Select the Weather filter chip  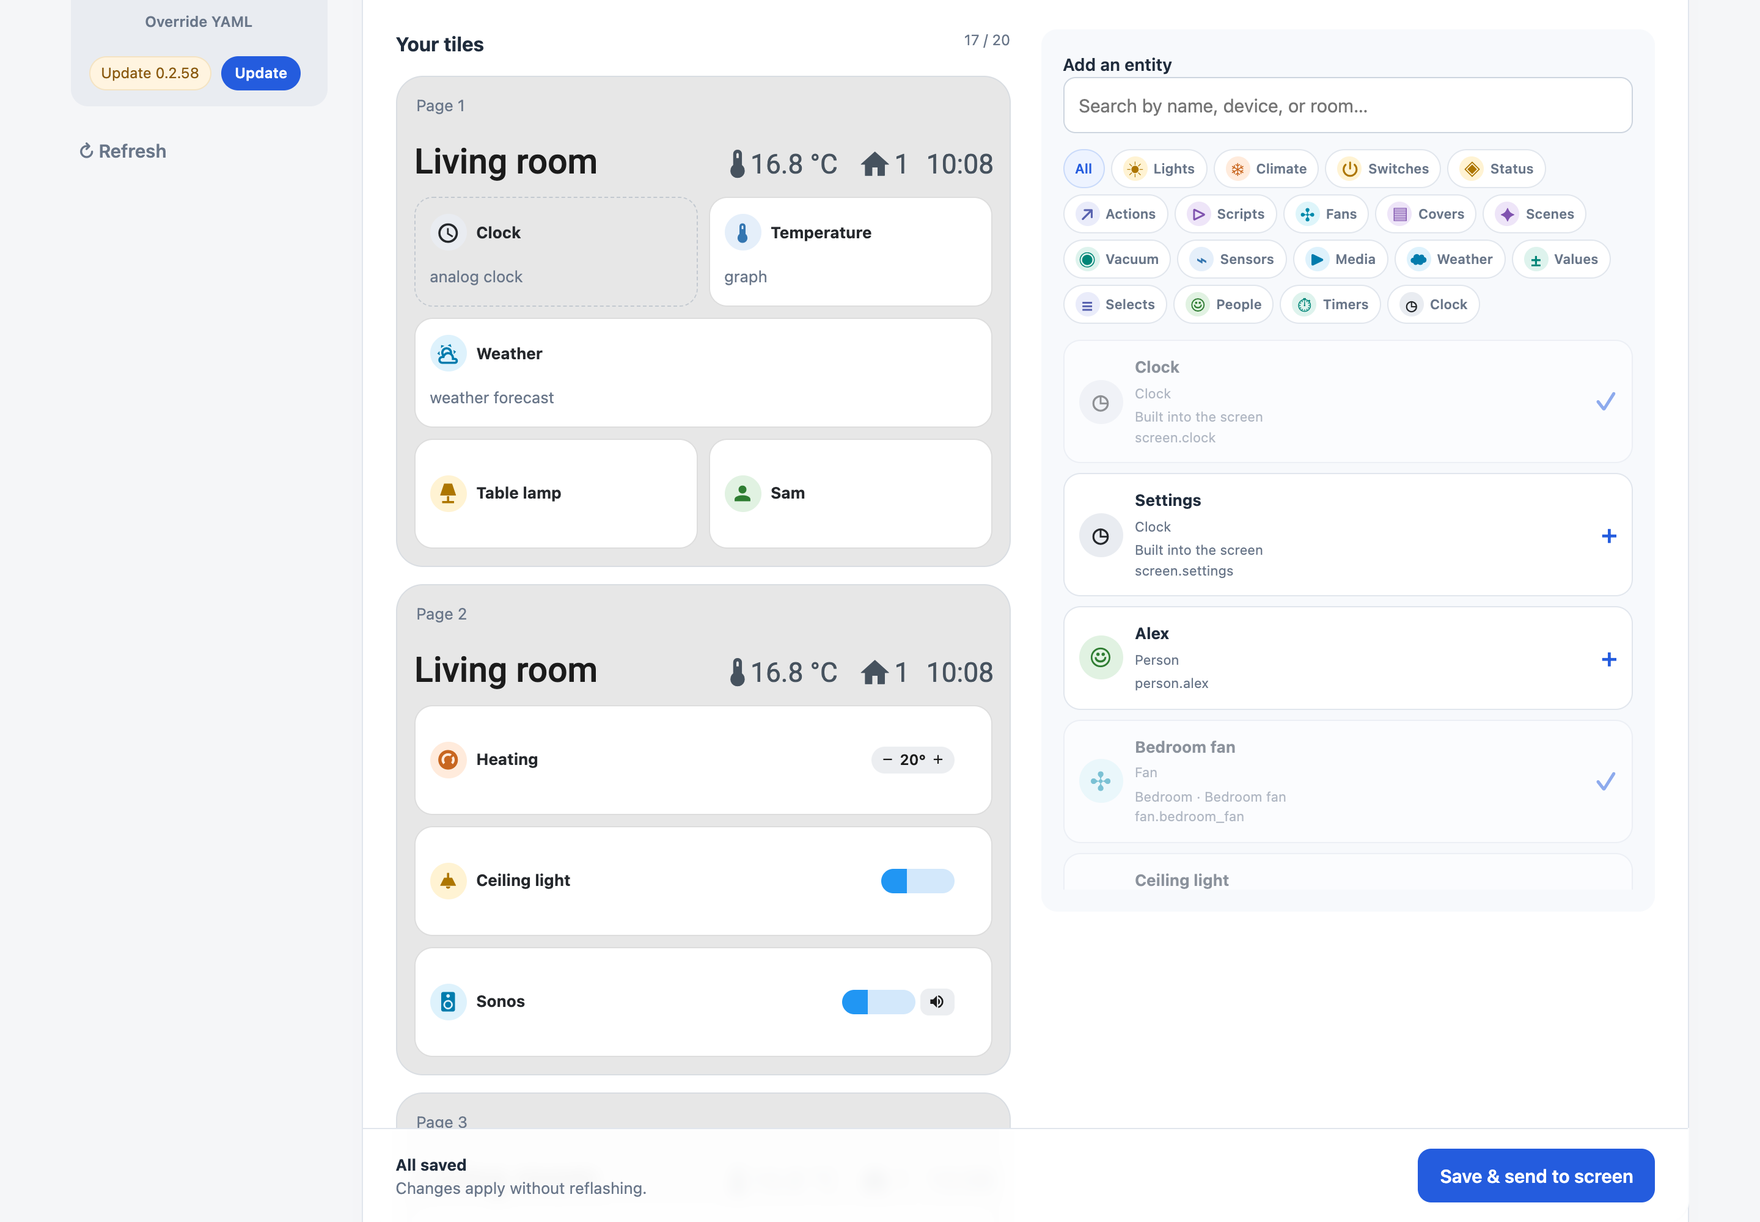point(1450,259)
